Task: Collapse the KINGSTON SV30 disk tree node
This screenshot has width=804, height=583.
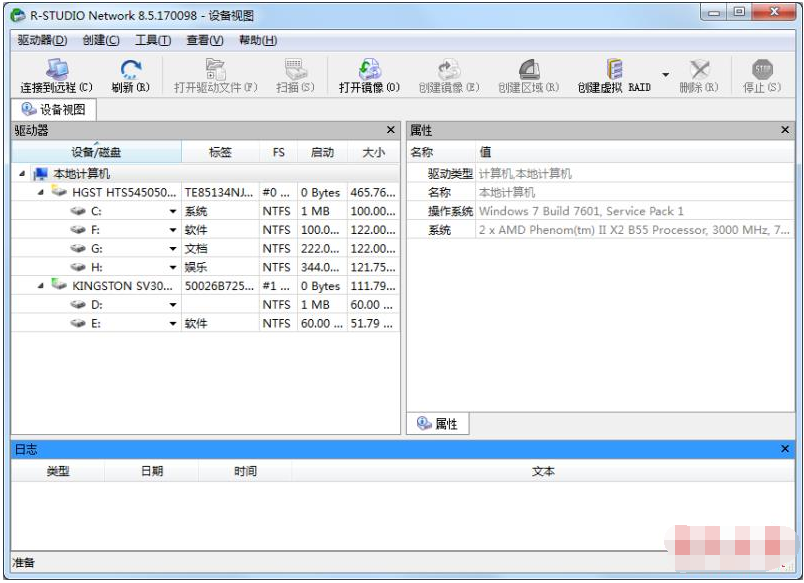Action: [x=40, y=286]
